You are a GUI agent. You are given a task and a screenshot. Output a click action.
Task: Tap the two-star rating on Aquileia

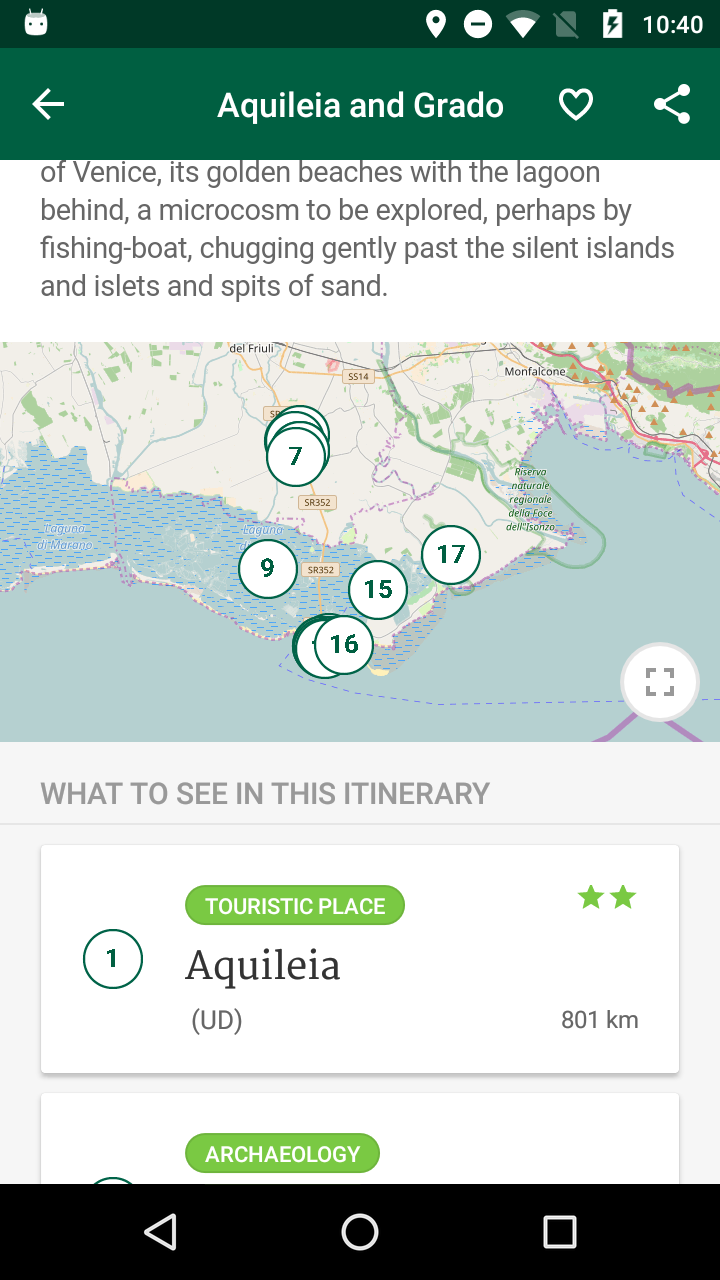[x=607, y=897]
